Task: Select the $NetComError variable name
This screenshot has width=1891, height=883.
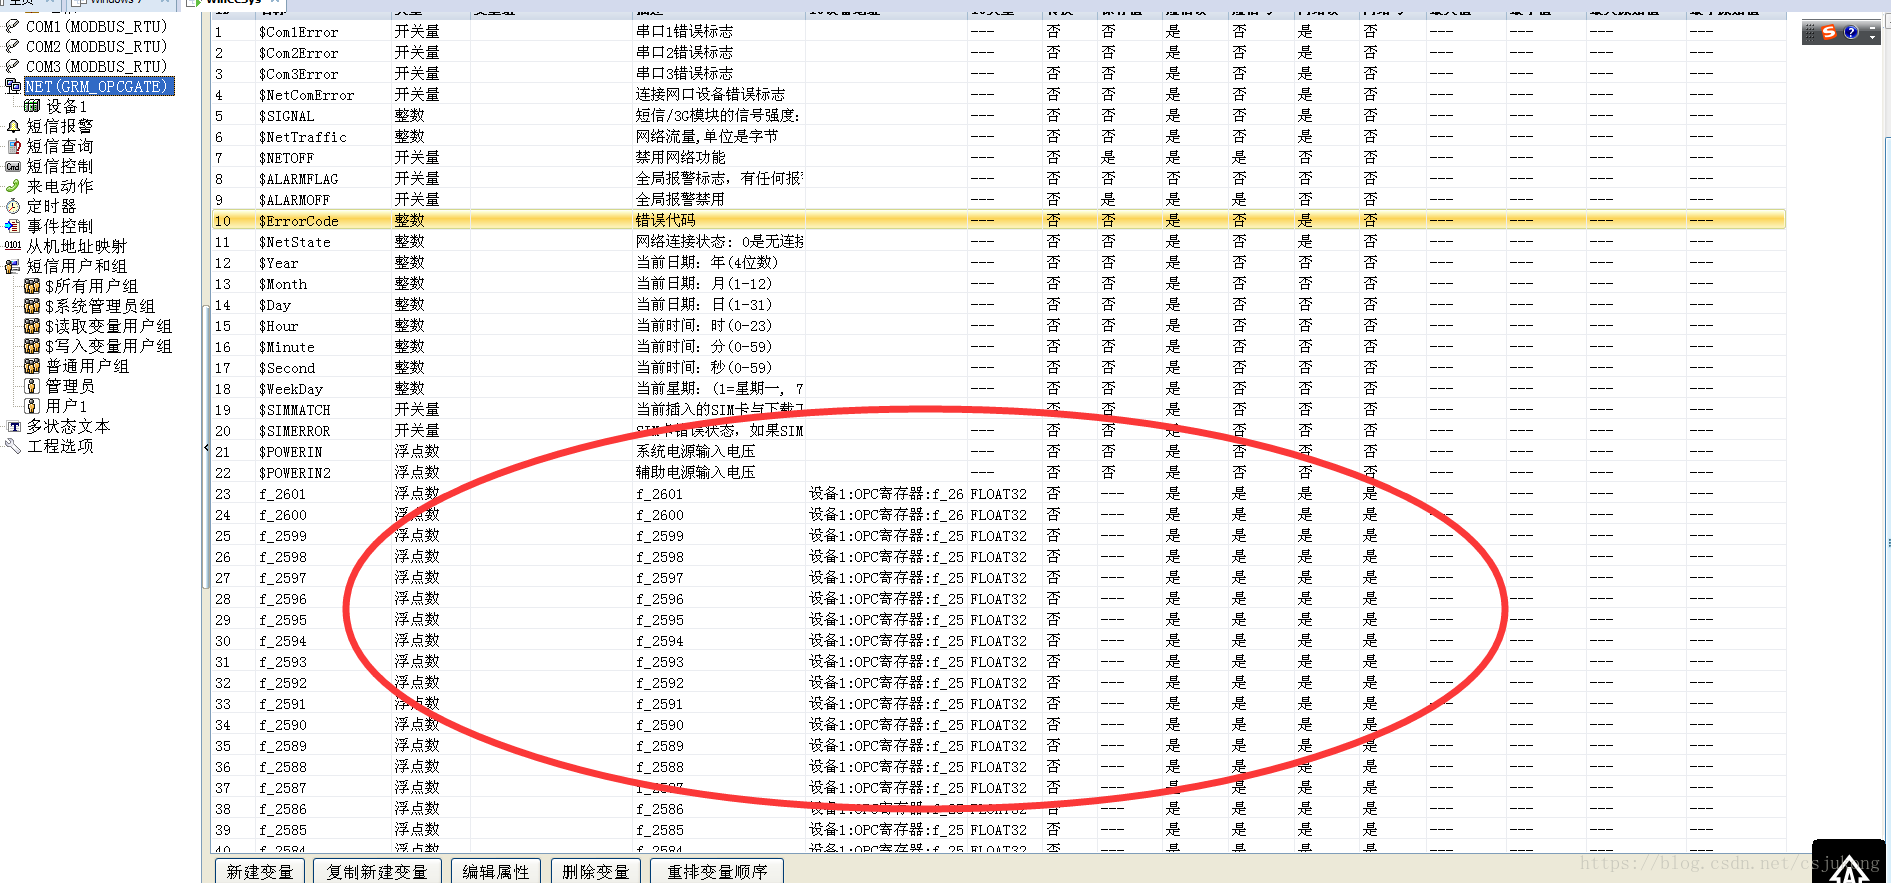Action: tap(307, 95)
